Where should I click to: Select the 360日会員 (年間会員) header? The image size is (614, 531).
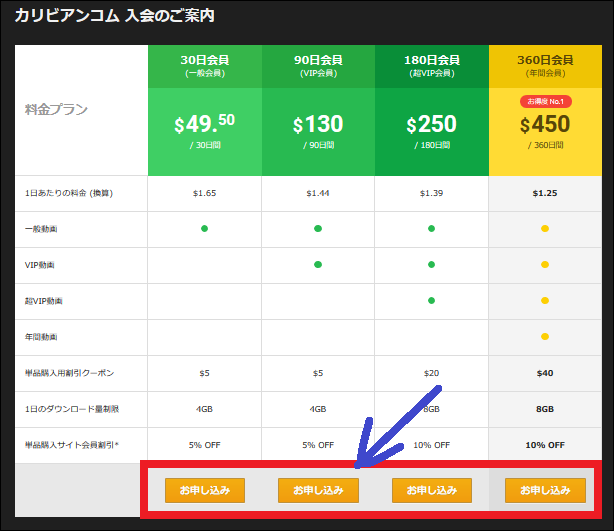[x=545, y=65]
